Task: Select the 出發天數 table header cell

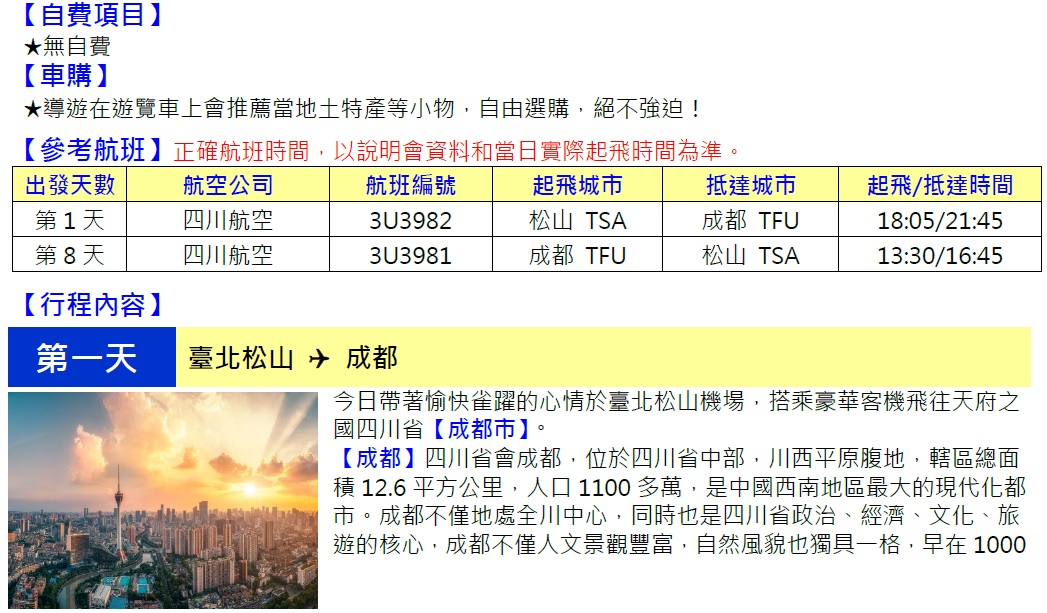Action: 70,185
